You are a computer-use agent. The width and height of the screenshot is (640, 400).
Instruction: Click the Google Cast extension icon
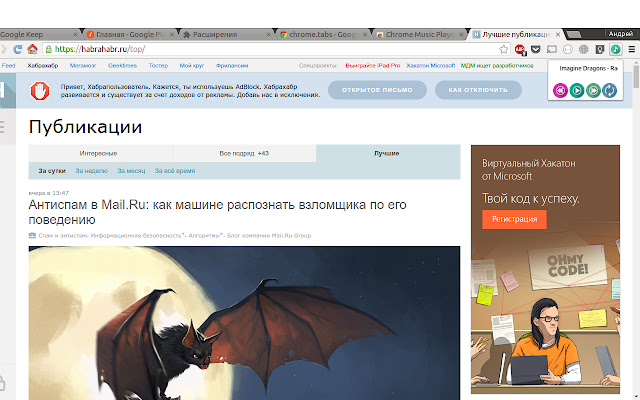point(551,49)
